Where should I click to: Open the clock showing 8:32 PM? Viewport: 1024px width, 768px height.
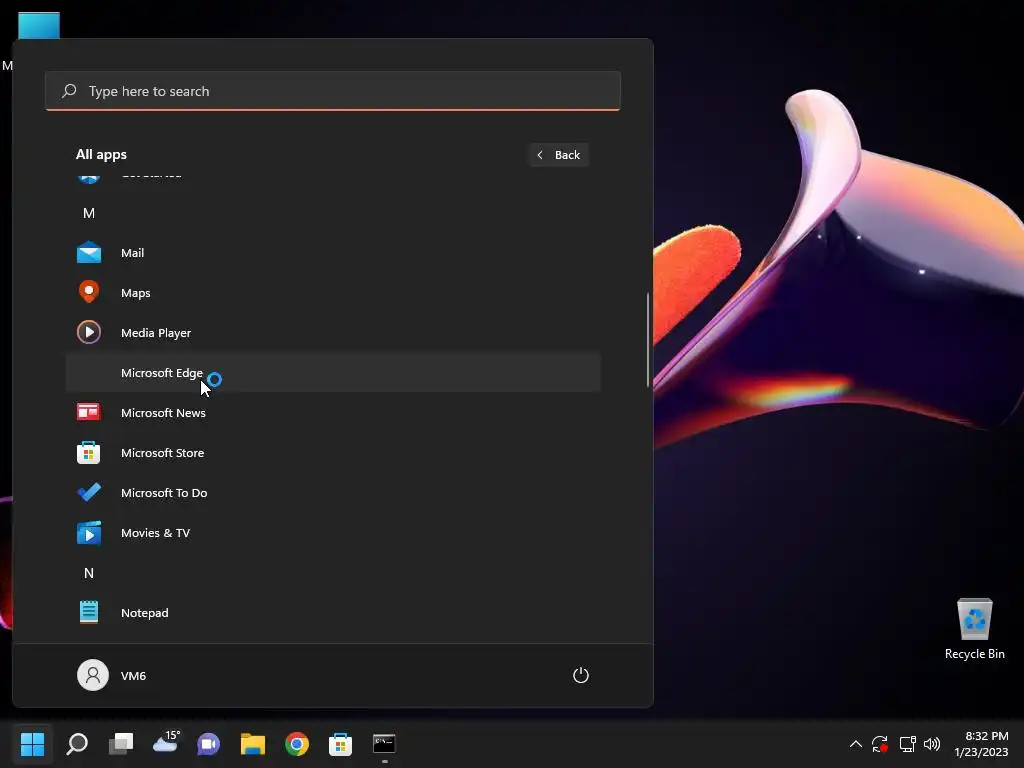pyautogui.click(x=981, y=744)
